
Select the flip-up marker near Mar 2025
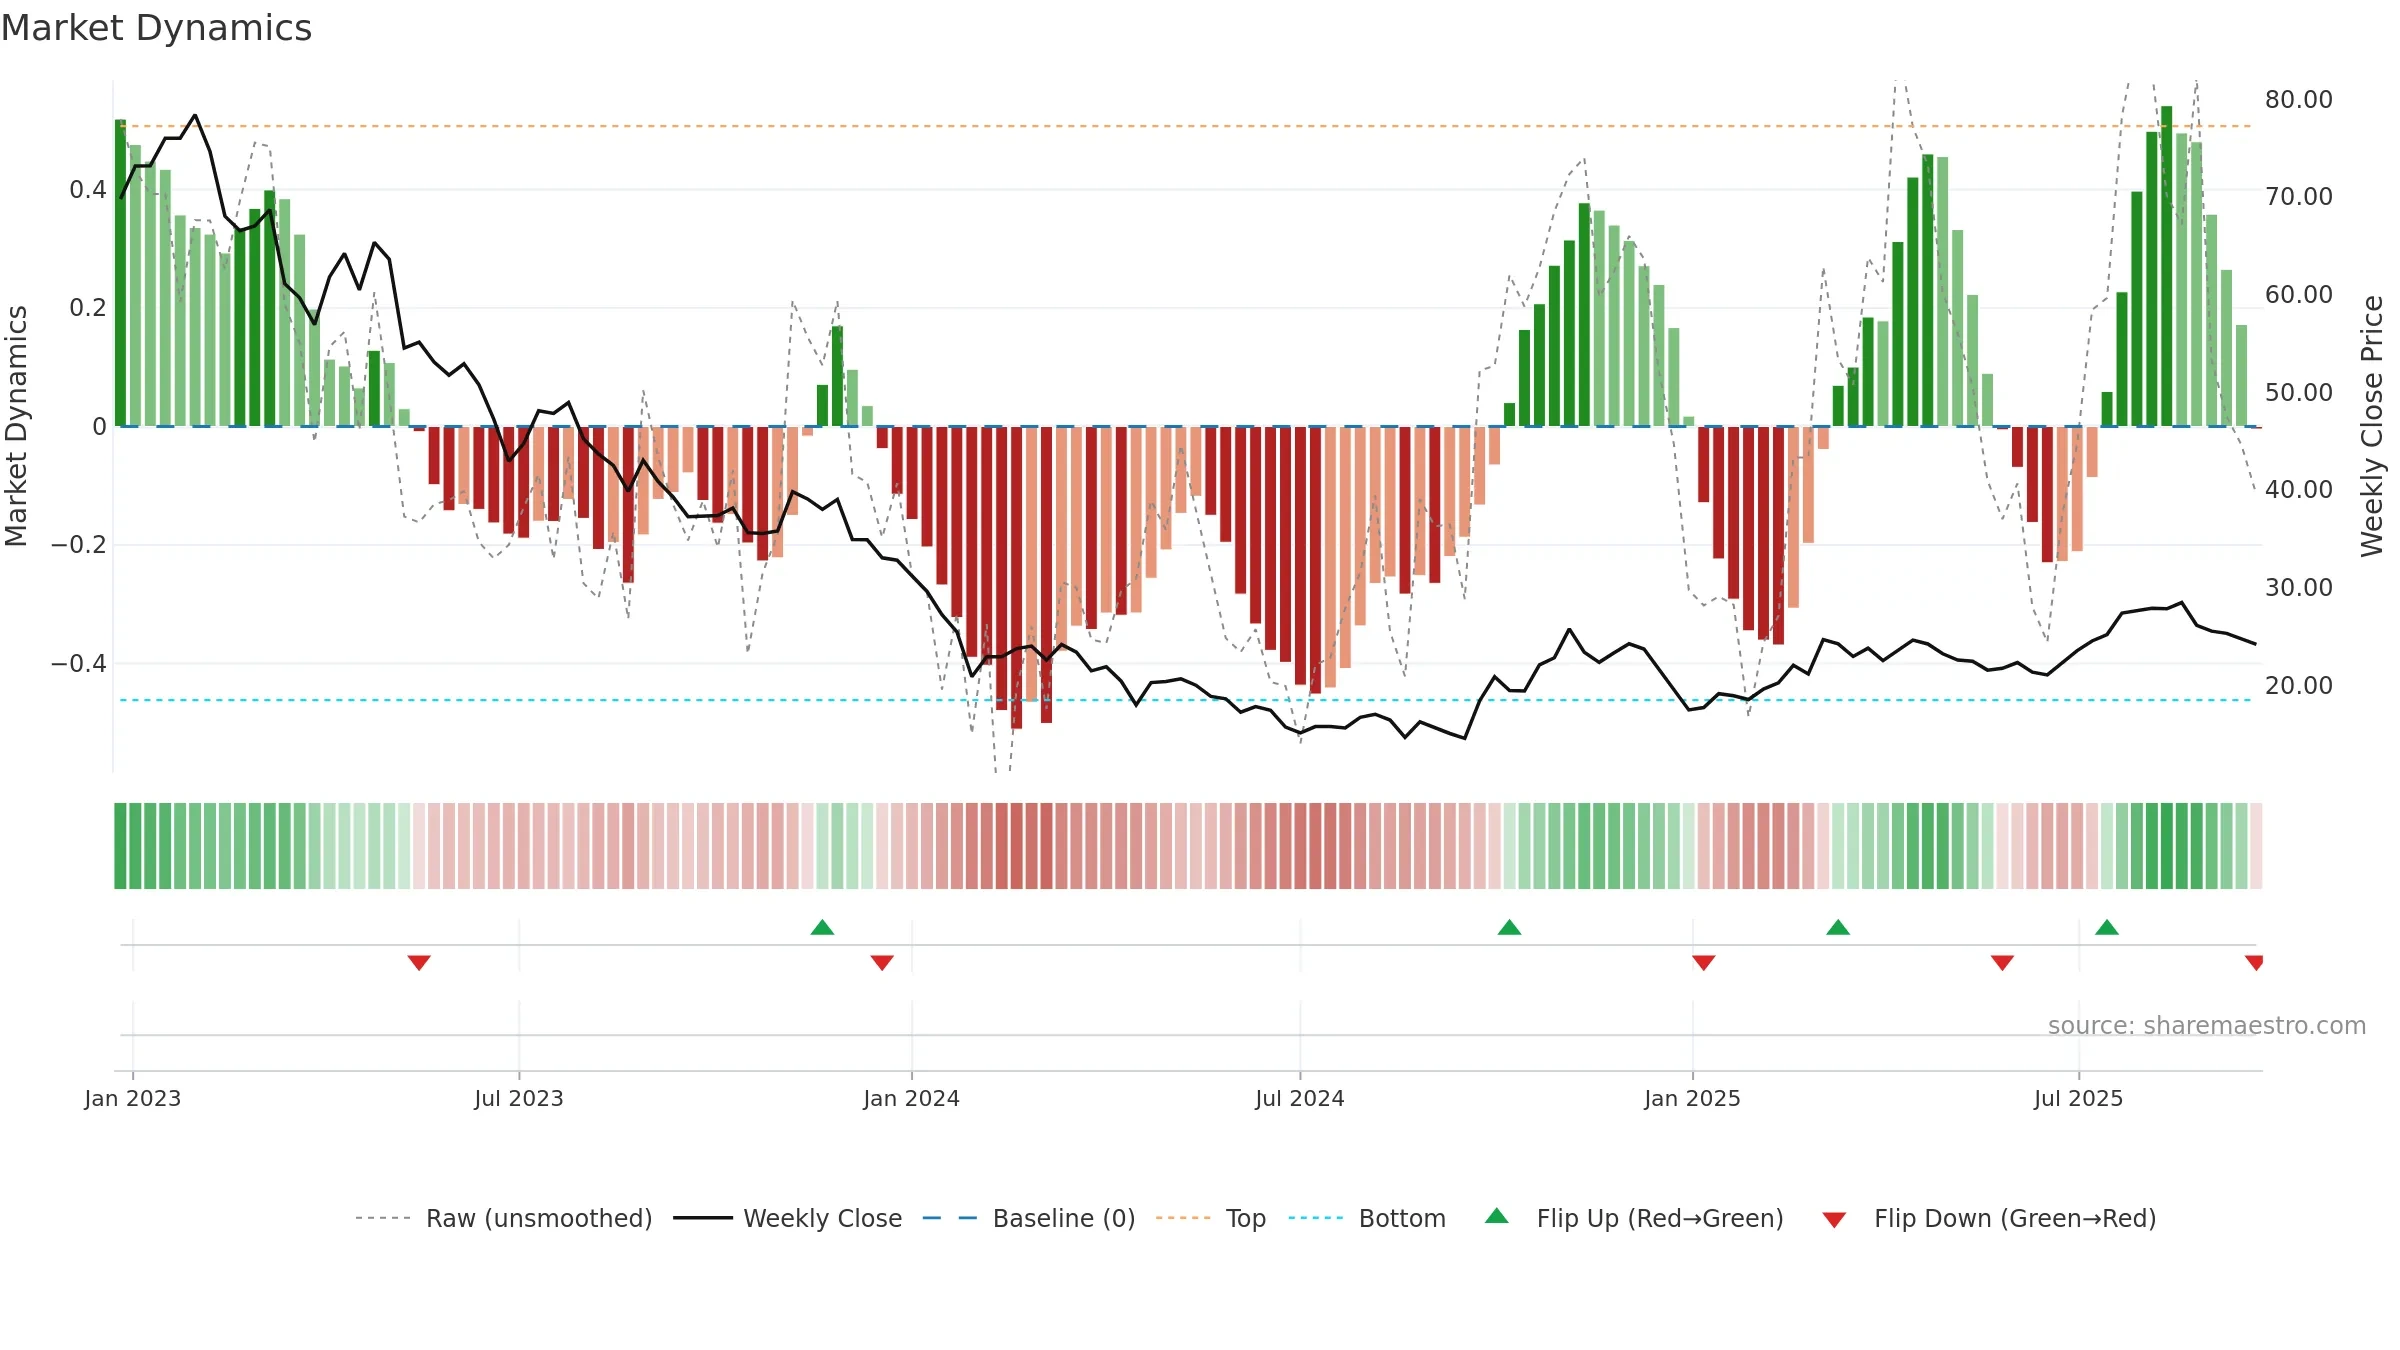point(1838,927)
